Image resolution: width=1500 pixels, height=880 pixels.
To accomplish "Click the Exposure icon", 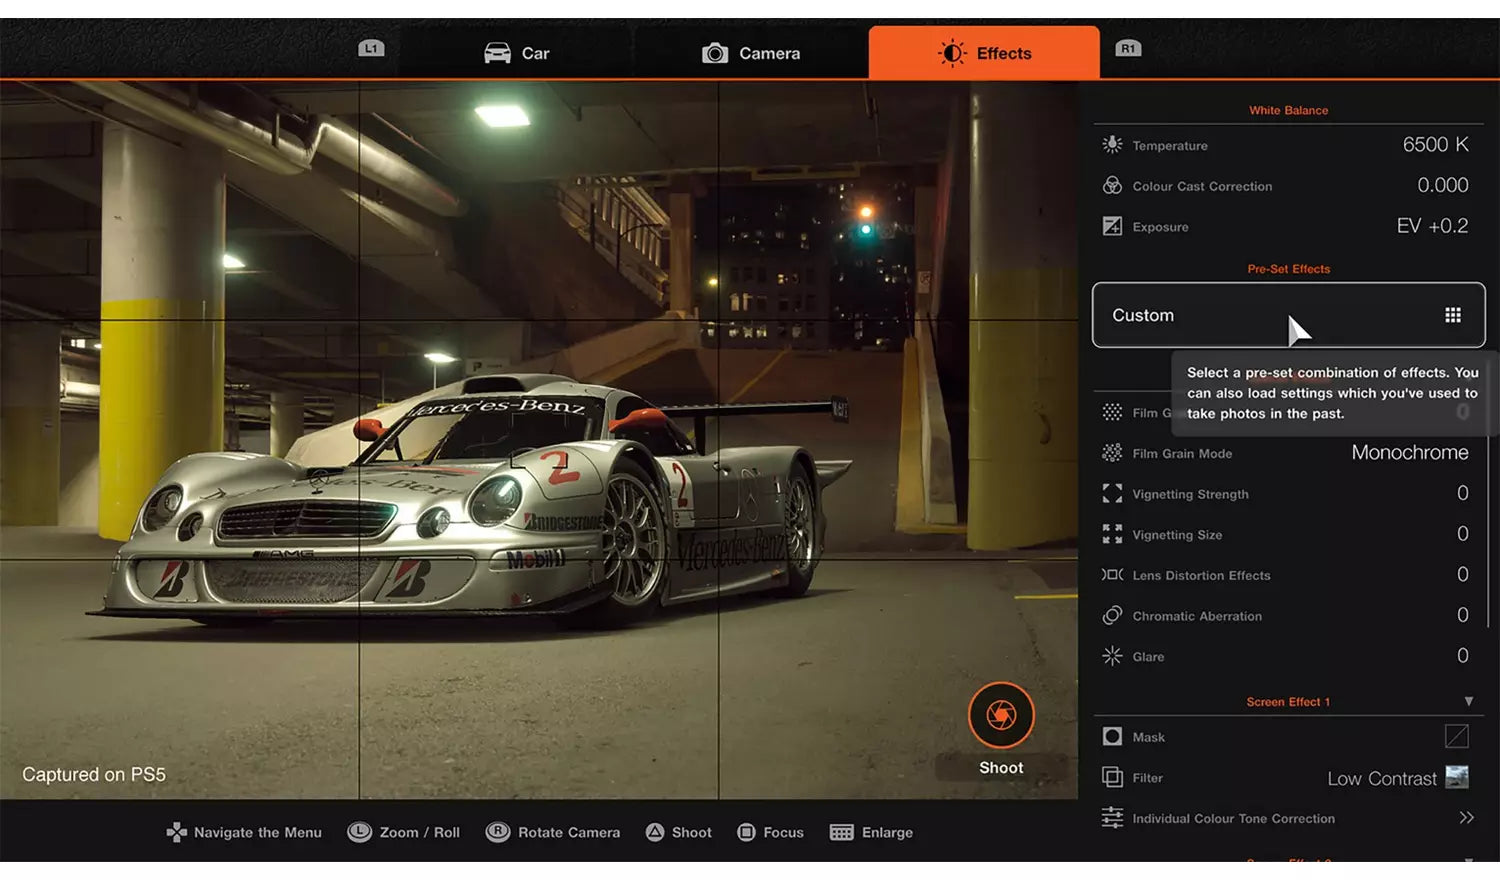I will [x=1112, y=226].
